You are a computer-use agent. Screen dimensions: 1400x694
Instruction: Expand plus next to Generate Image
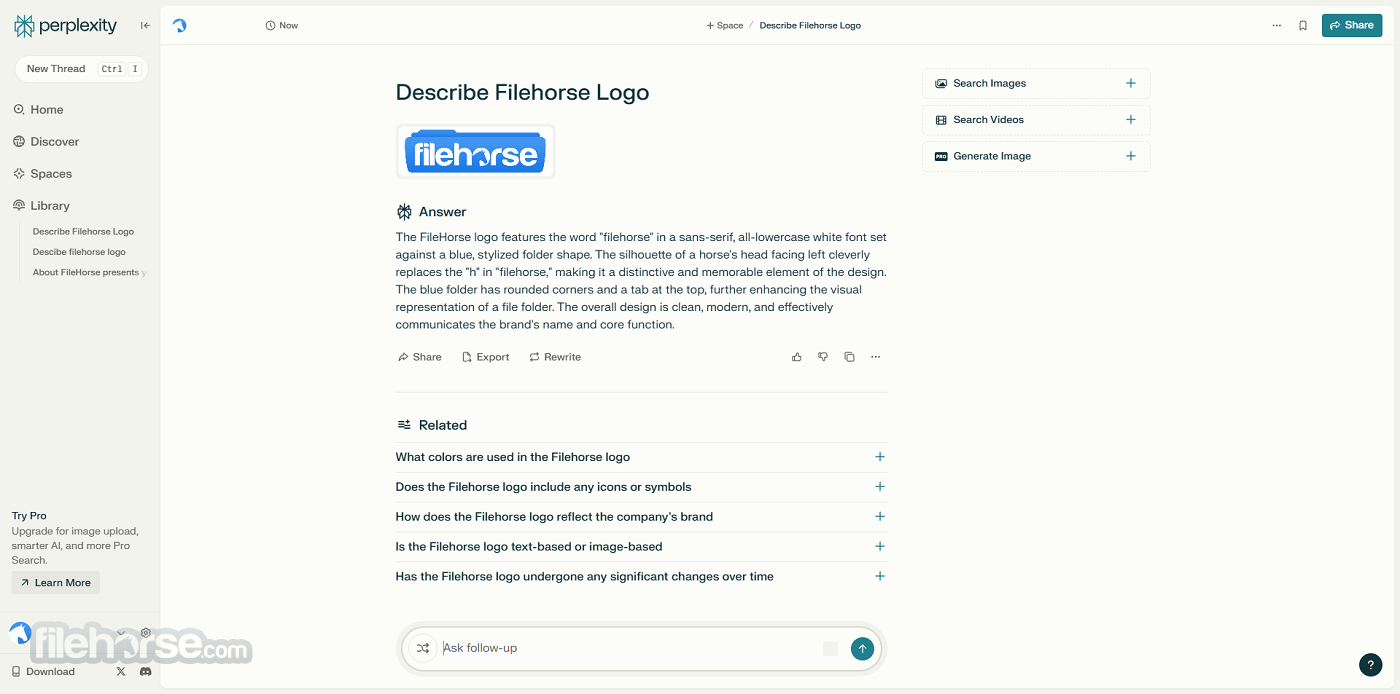(x=1131, y=156)
